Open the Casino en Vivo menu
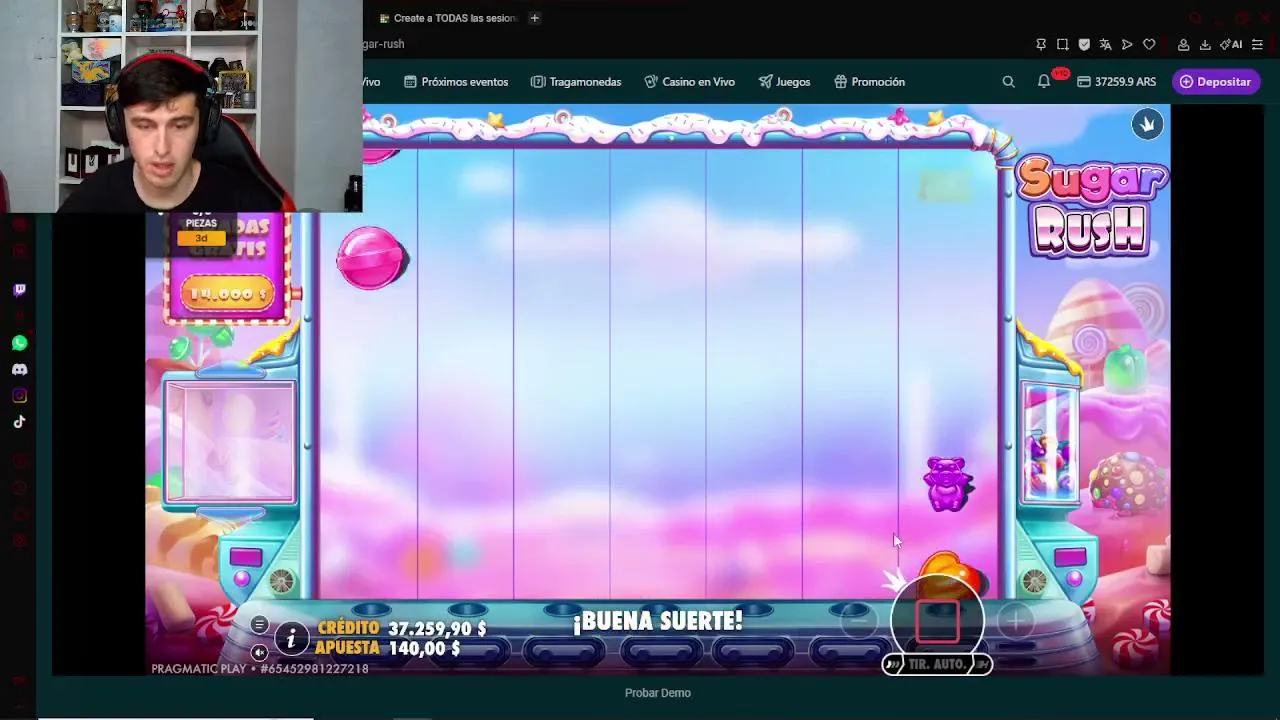The height and width of the screenshot is (720, 1280). click(690, 82)
